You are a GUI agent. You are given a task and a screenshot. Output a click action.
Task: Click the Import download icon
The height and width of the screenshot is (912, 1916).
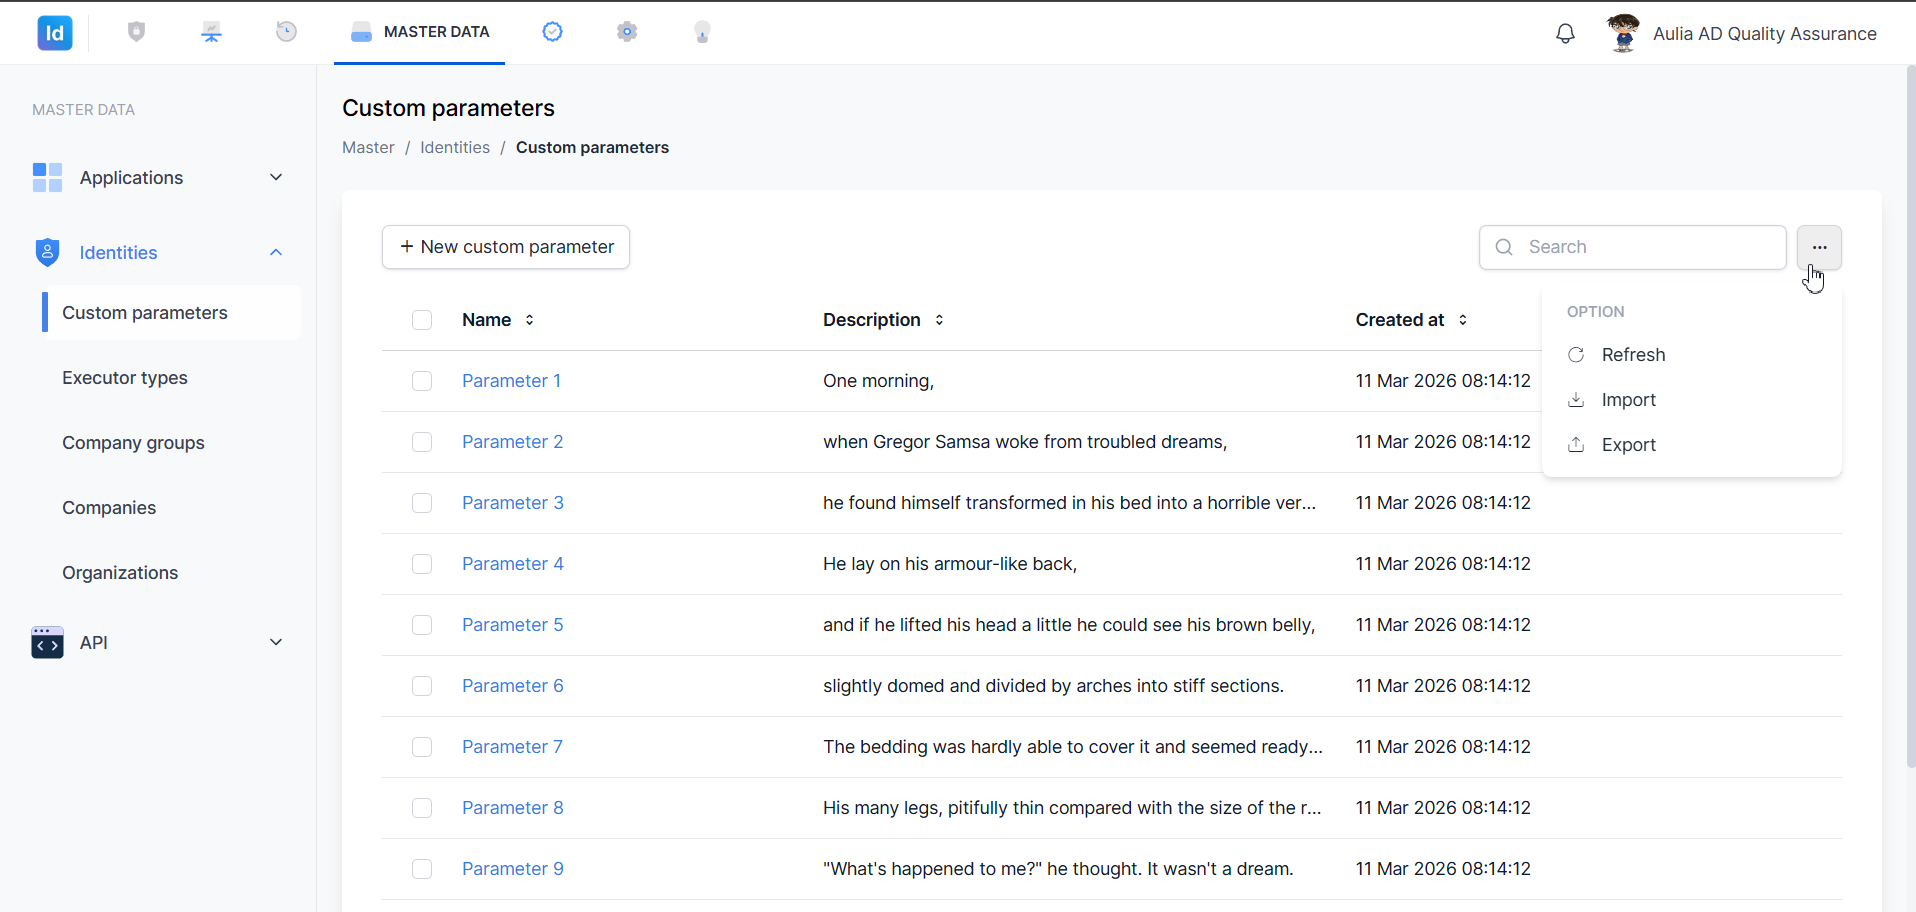pyautogui.click(x=1576, y=400)
